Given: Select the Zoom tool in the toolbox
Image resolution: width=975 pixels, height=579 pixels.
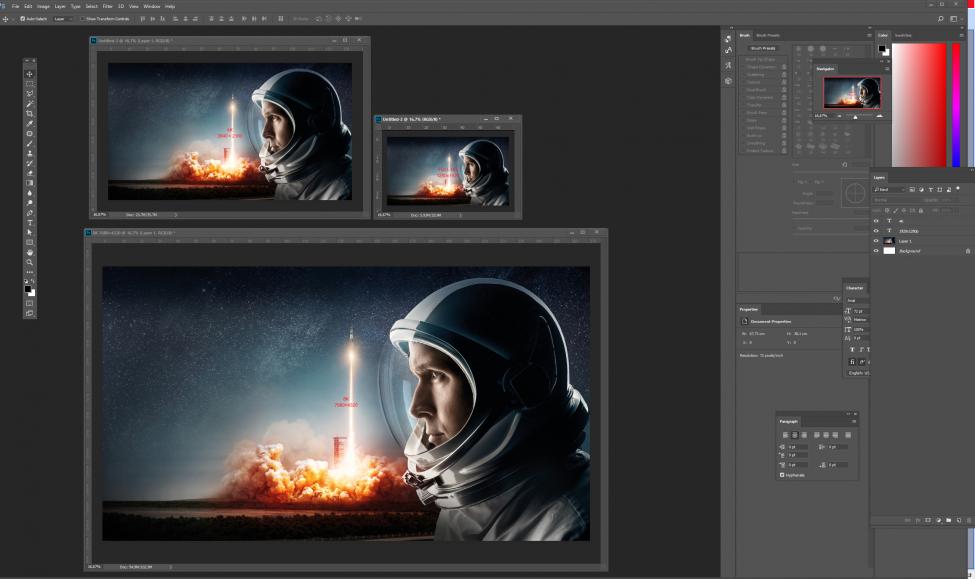Looking at the screenshot, I should (x=29, y=262).
